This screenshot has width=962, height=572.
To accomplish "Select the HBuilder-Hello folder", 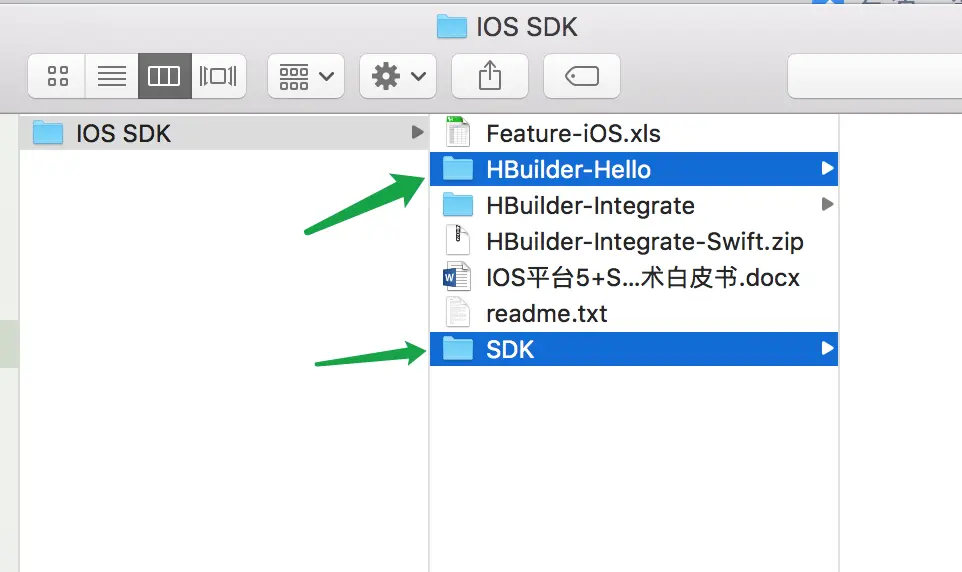I will coord(634,169).
